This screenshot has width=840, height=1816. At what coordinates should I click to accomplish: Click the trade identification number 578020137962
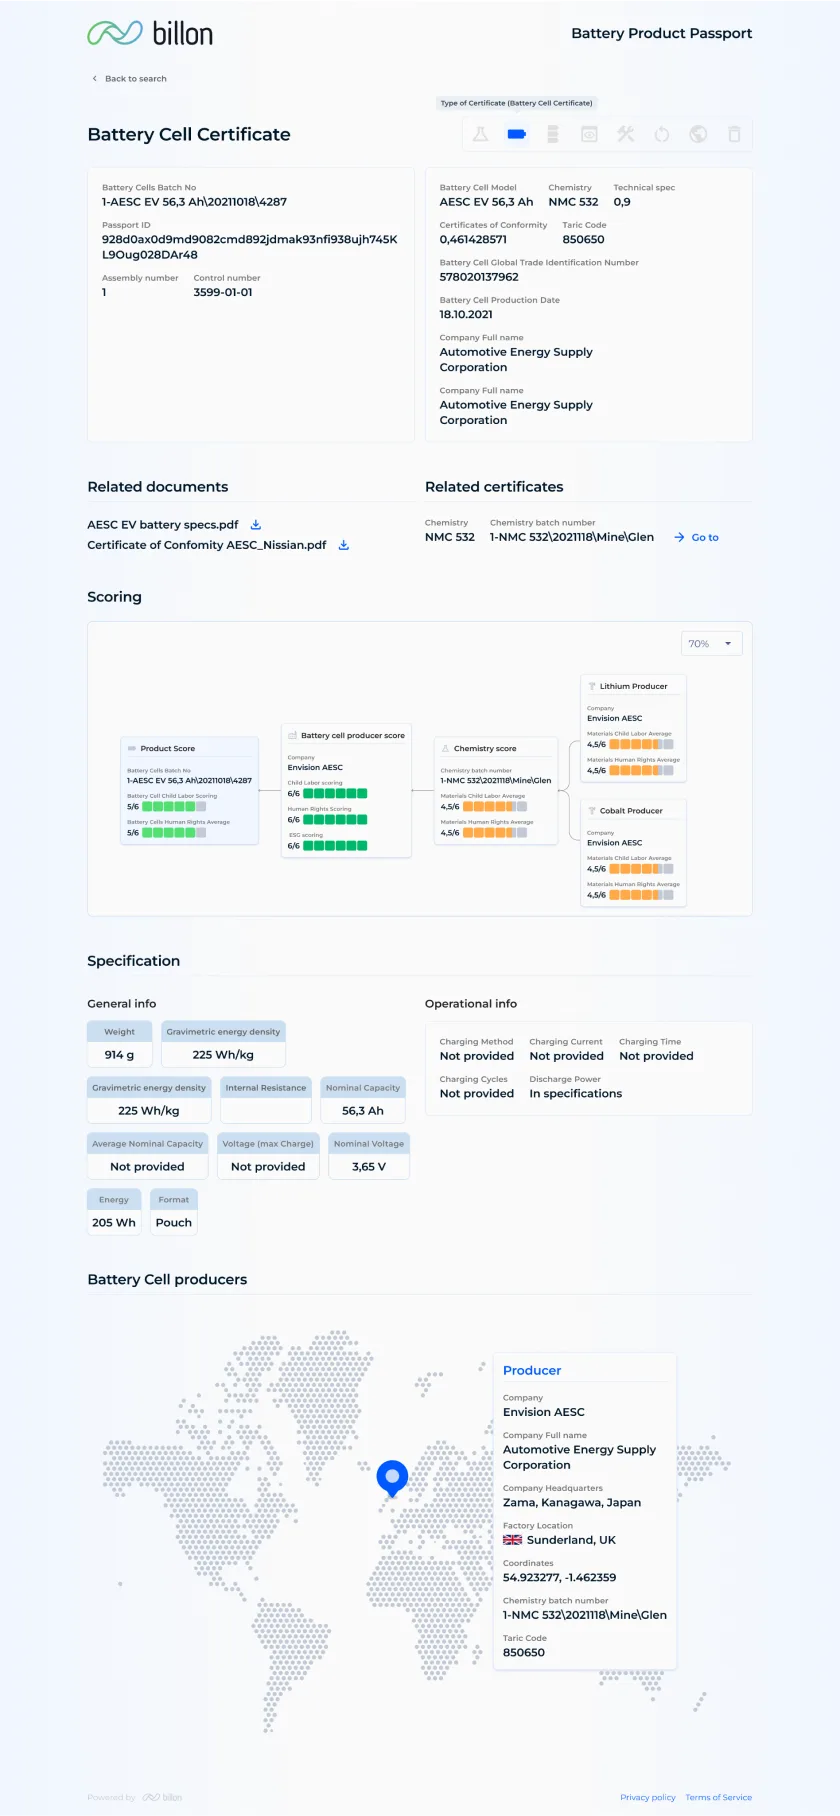[x=479, y=277]
